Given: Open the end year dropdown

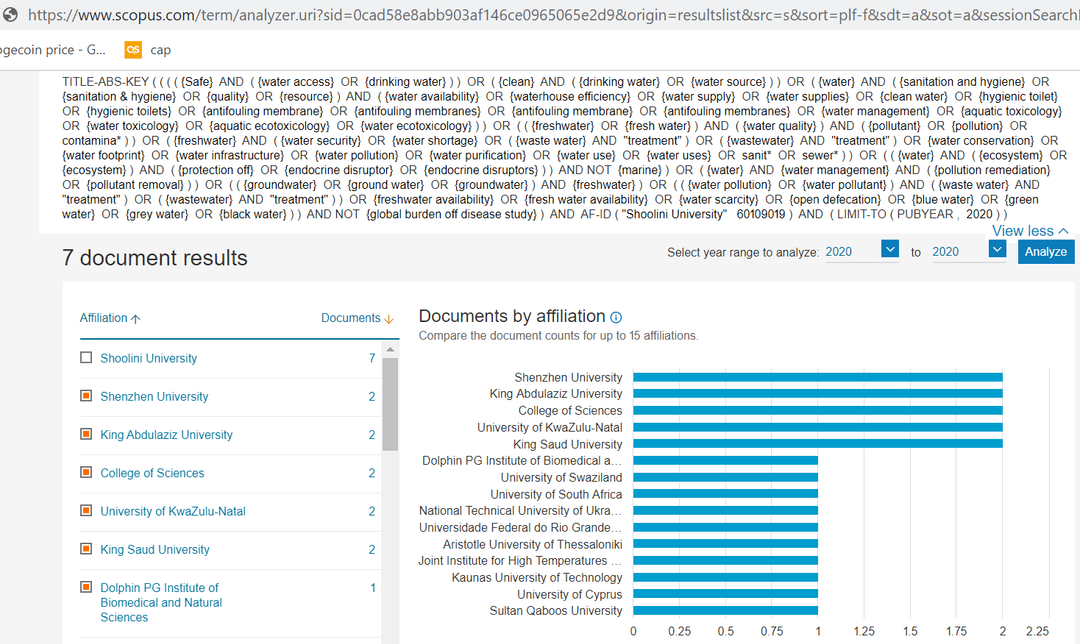Looking at the screenshot, I should click(997, 249).
